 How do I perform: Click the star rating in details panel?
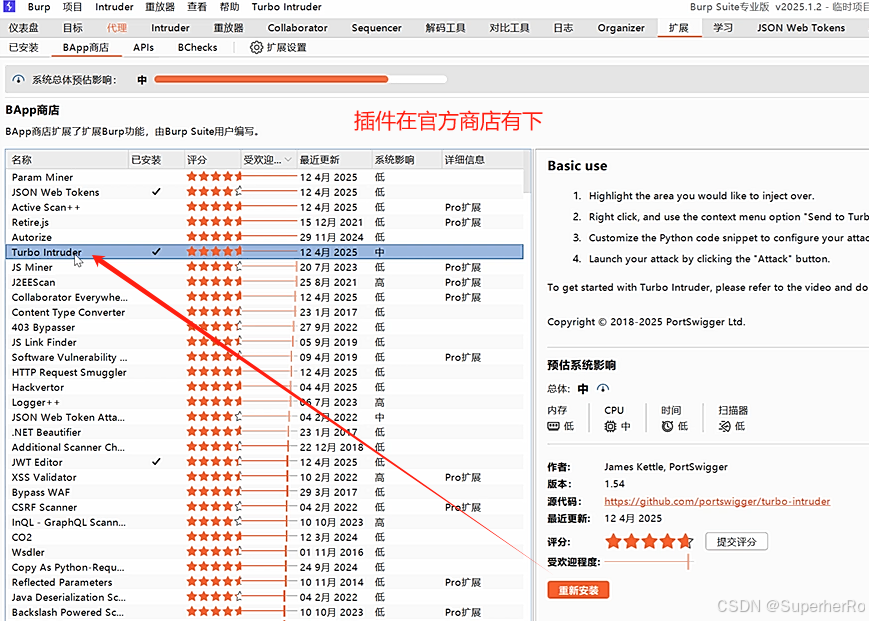coord(649,541)
